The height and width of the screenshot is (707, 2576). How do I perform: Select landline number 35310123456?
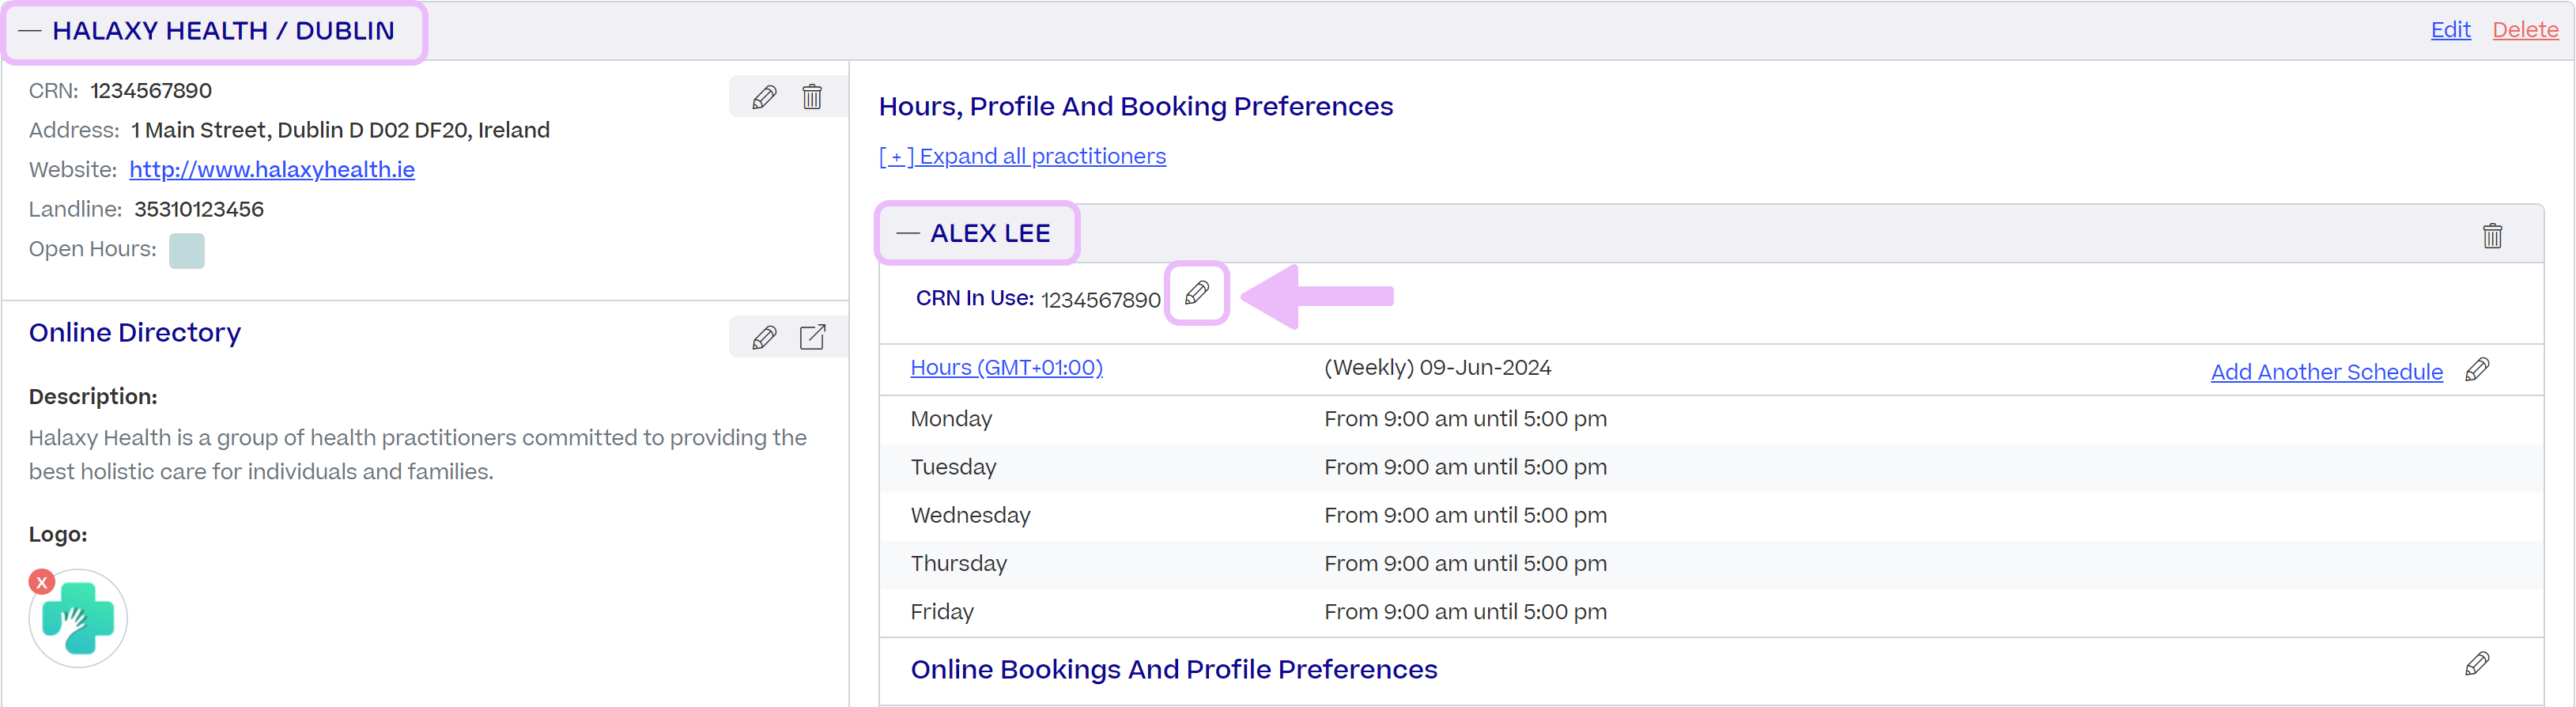click(x=199, y=210)
